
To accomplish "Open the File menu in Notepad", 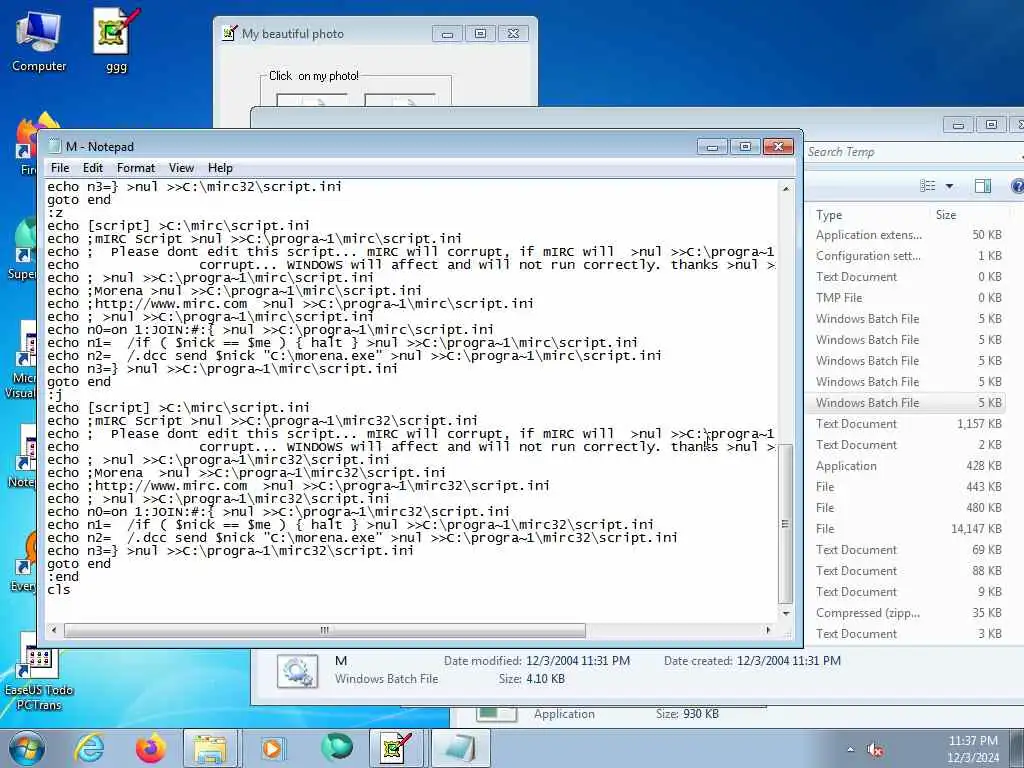I will pos(60,168).
